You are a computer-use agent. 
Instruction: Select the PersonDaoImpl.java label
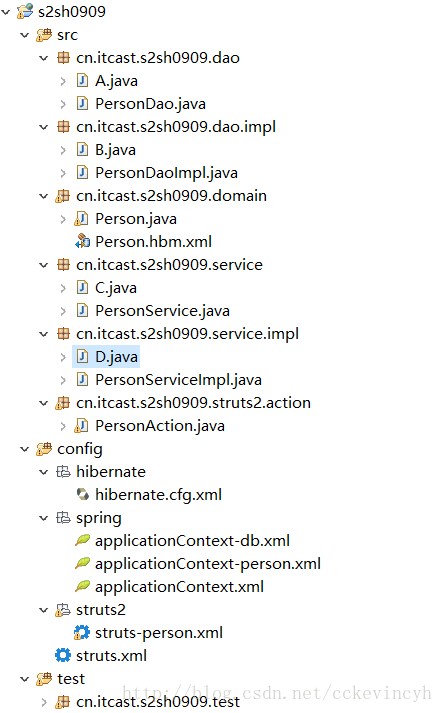[x=166, y=173]
